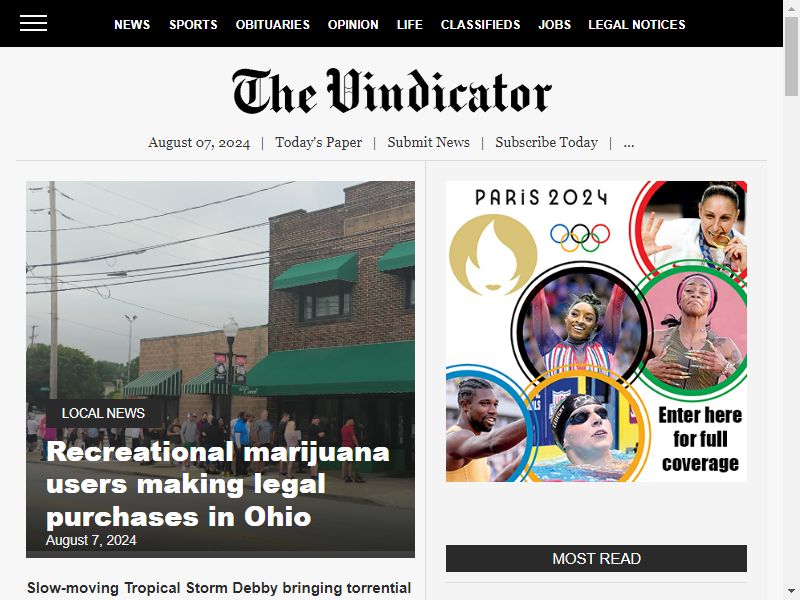Open Legal Notices

click(637, 24)
